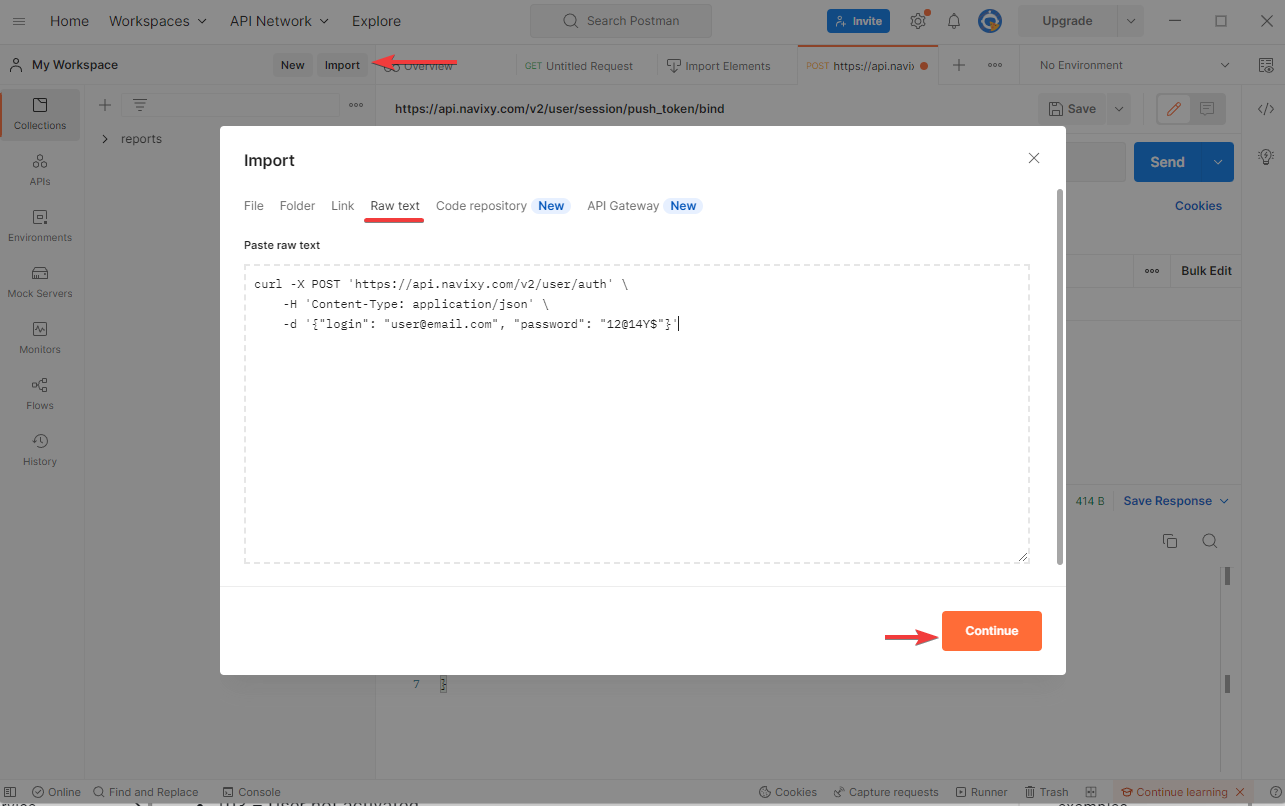The width and height of the screenshot is (1285, 806).
Task: Open the Import Elements tab
Action: tap(719, 66)
